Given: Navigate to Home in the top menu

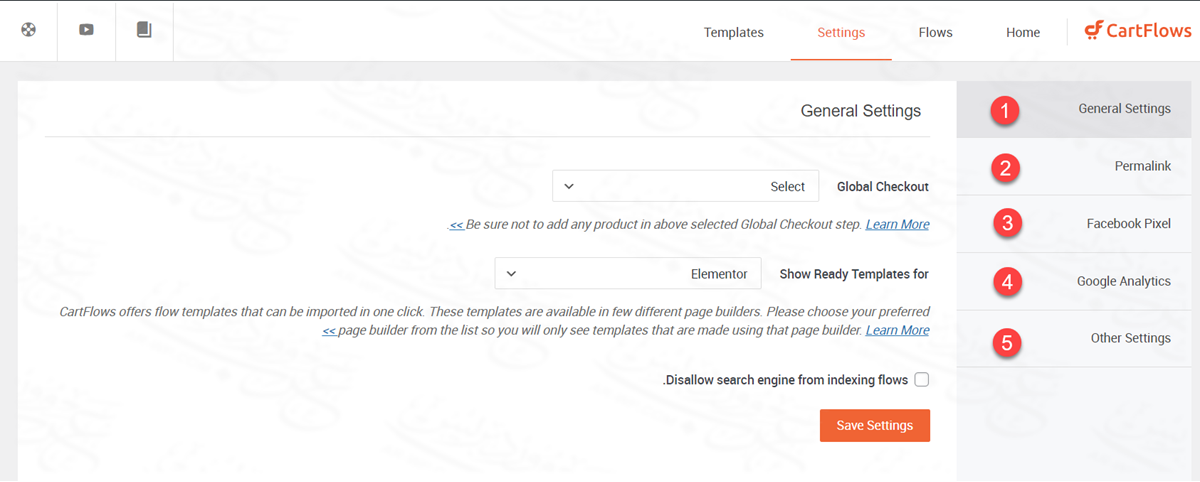Looking at the screenshot, I should click(x=1023, y=32).
